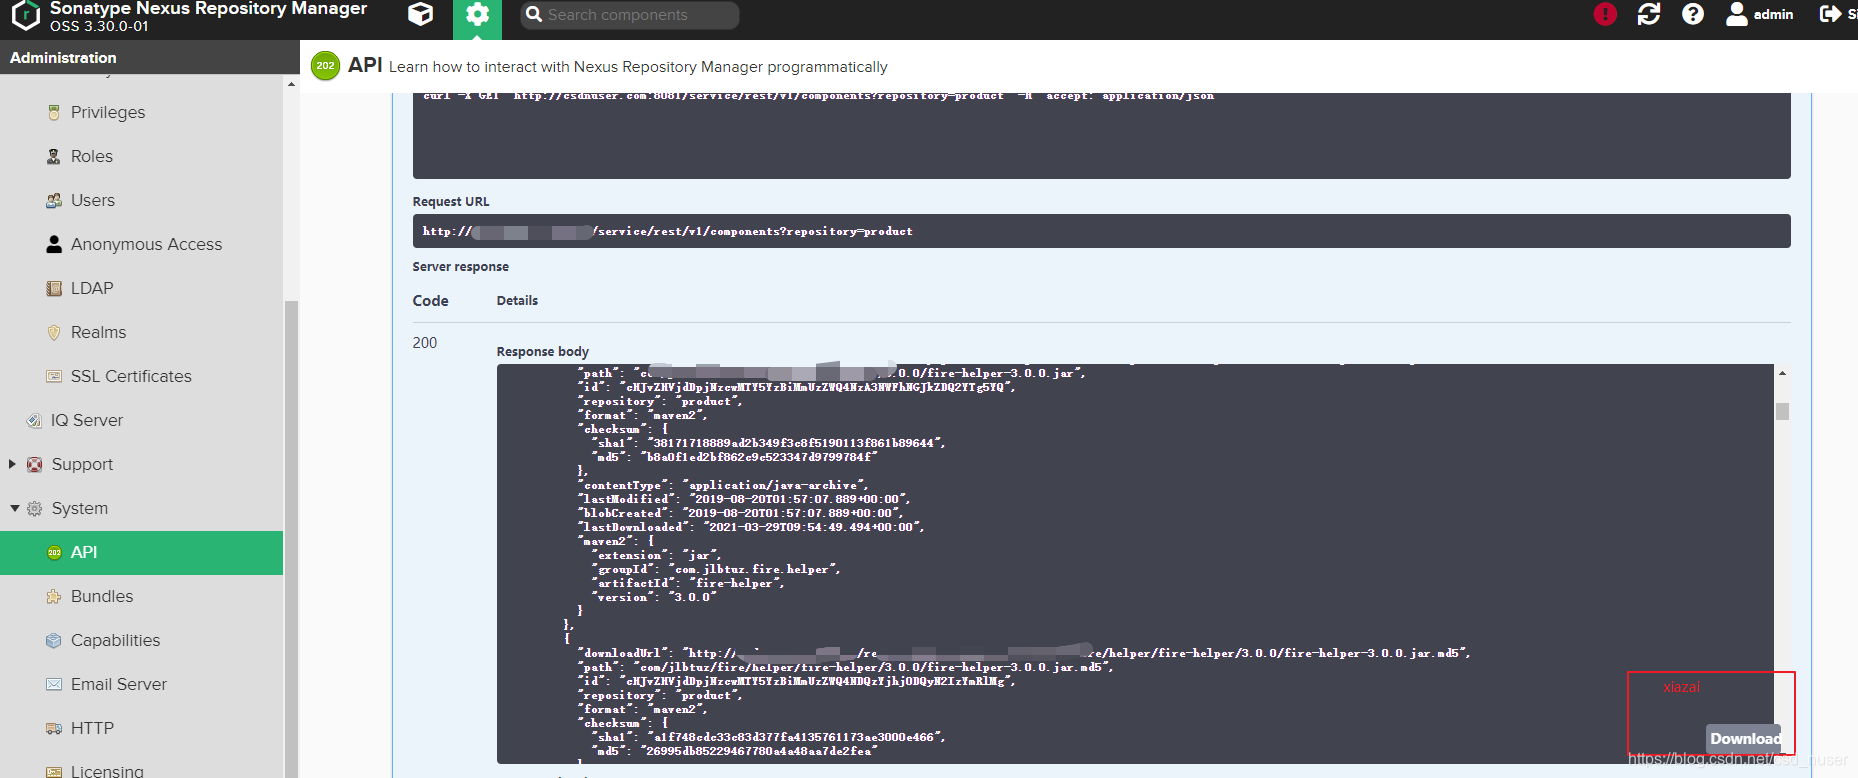
Task: Click the Users group icon
Action: (54, 200)
